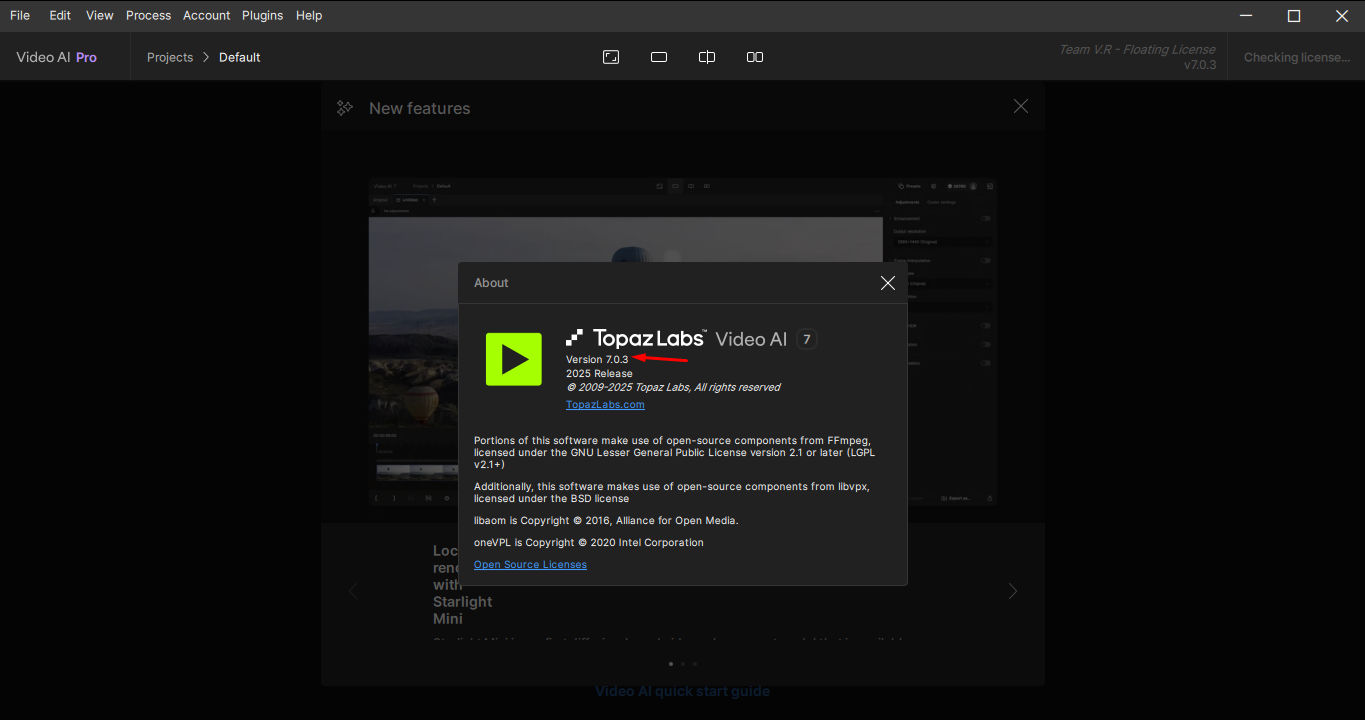
Task: Go to the next feature slide arrow
Action: (1012, 591)
